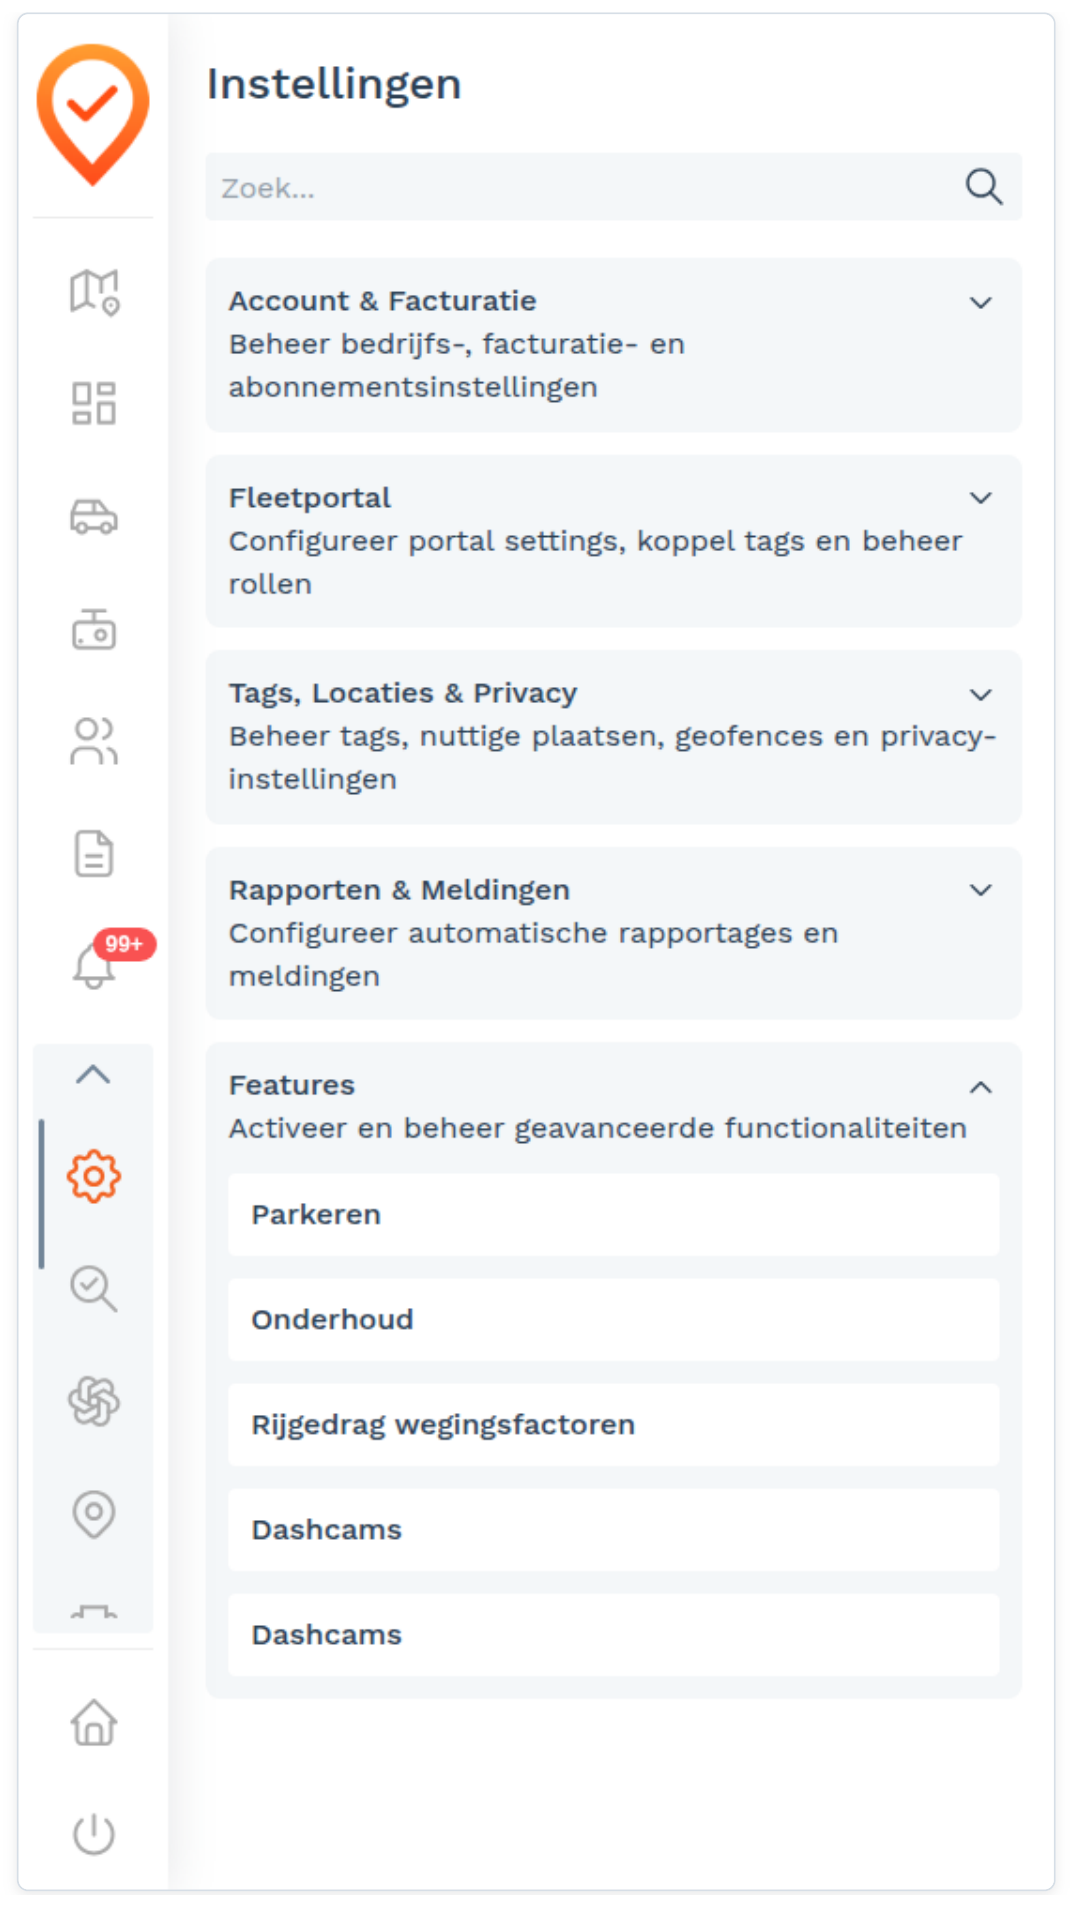Click the orange location-check logo

(x=93, y=114)
